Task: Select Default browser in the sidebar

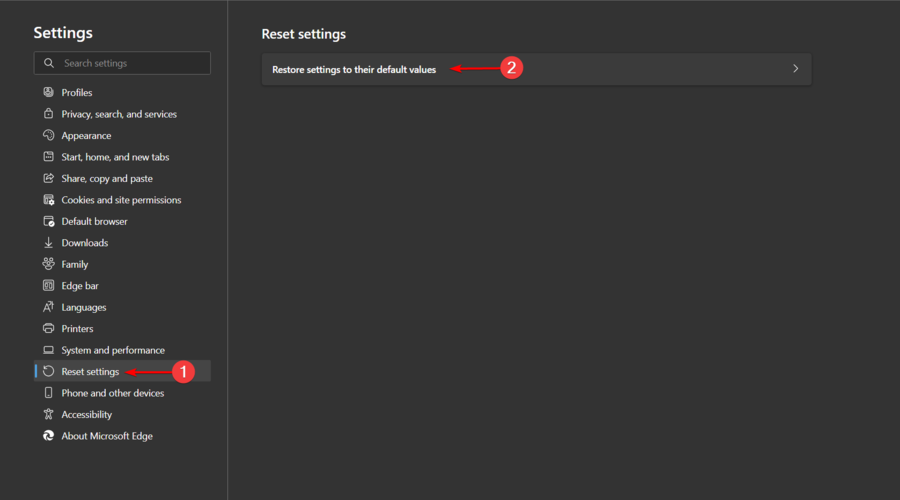Action: tap(94, 222)
